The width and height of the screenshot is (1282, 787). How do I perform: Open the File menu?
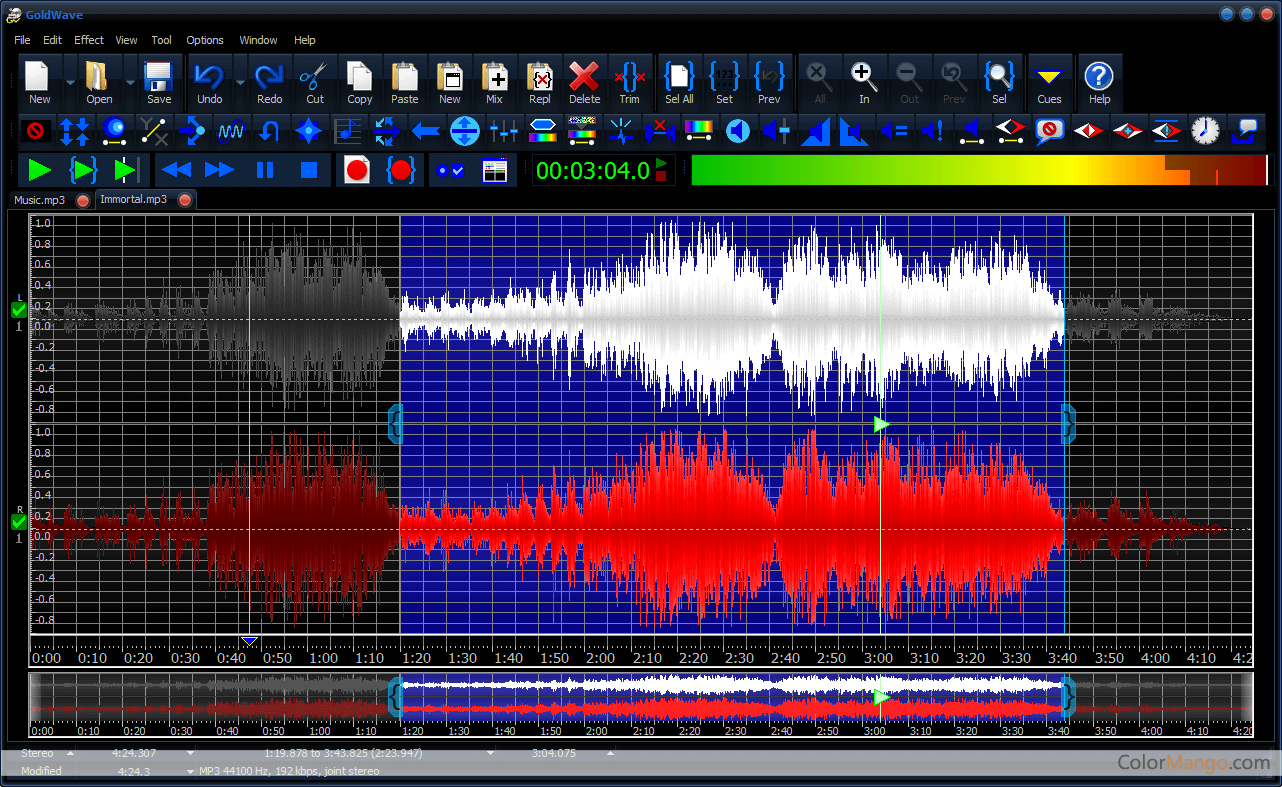(x=22, y=40)
